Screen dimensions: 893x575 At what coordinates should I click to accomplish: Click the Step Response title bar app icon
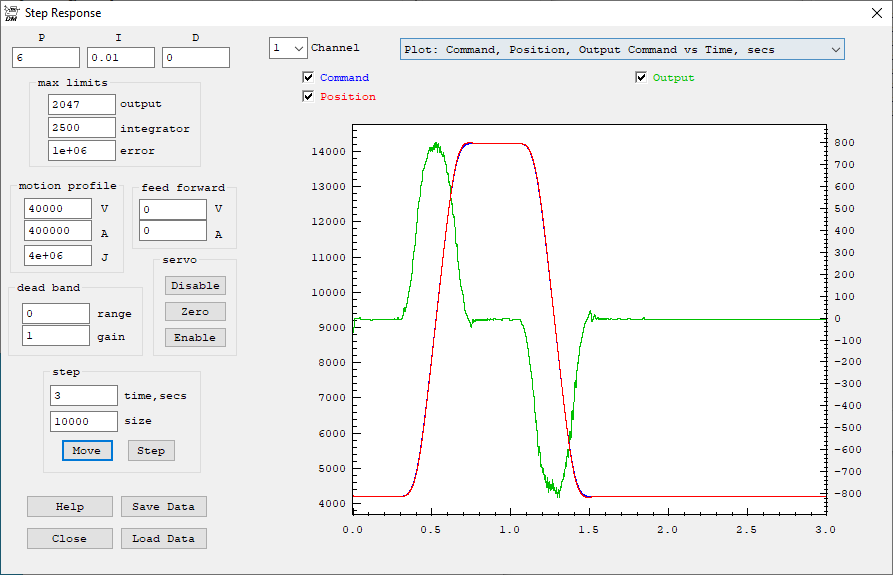(x=11, y=13)
